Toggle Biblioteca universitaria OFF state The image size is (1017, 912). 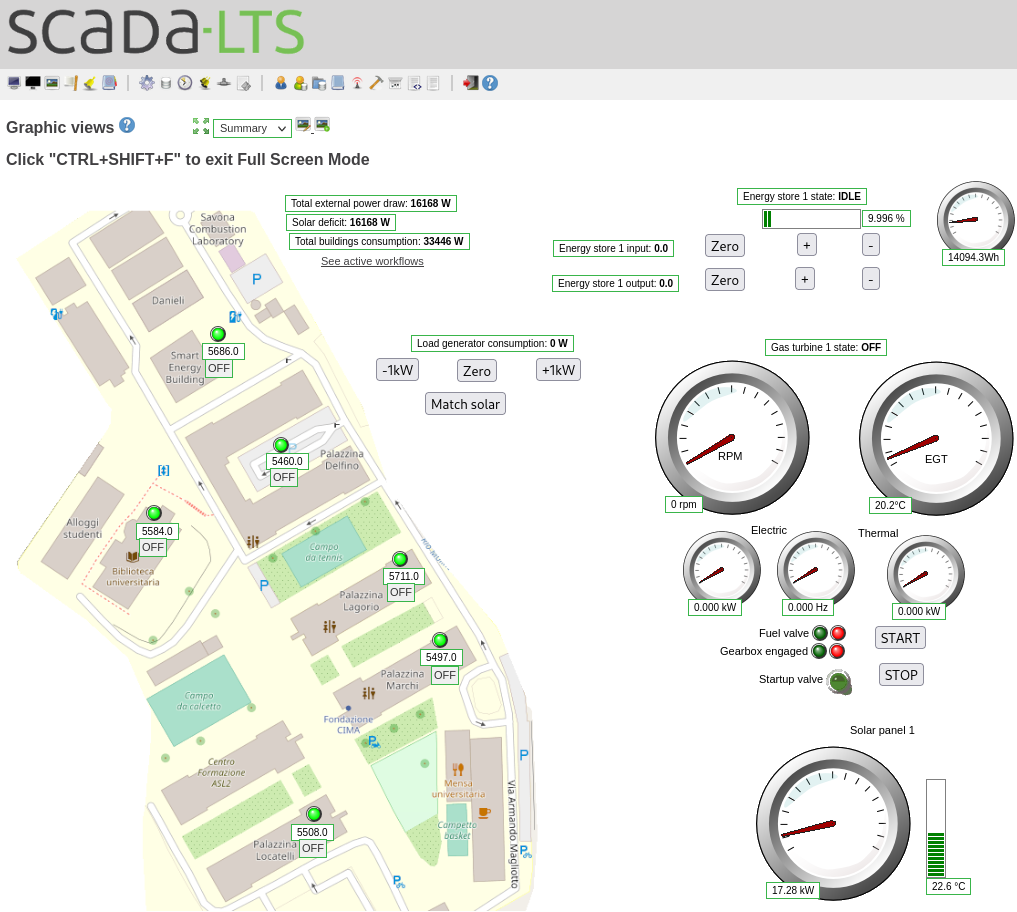[153, 547]
